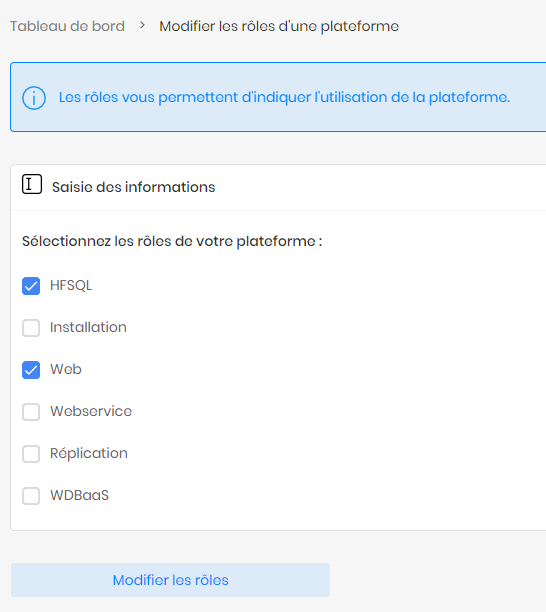The height and width of the screenshot is (612, 546).
Task: Click the text cursor icon beside Saisie
Action: 32,184
